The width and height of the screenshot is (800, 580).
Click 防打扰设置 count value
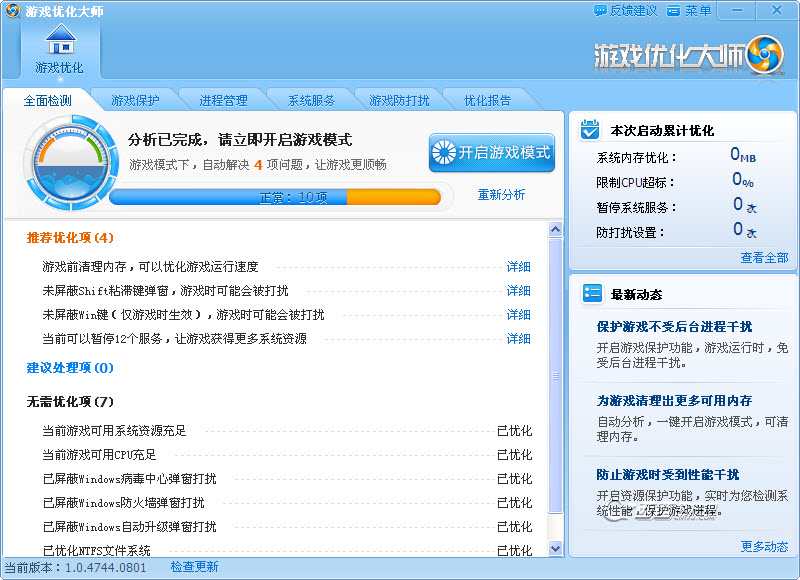point(745,230)
